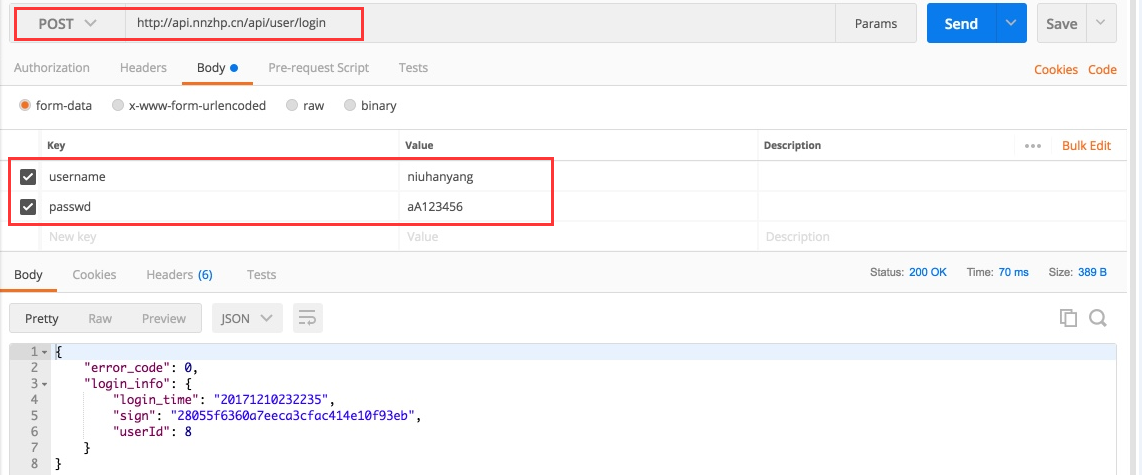Open the JSON format dropdown
This screenshot has height=475, width=1142.
[x=247, y=318]
